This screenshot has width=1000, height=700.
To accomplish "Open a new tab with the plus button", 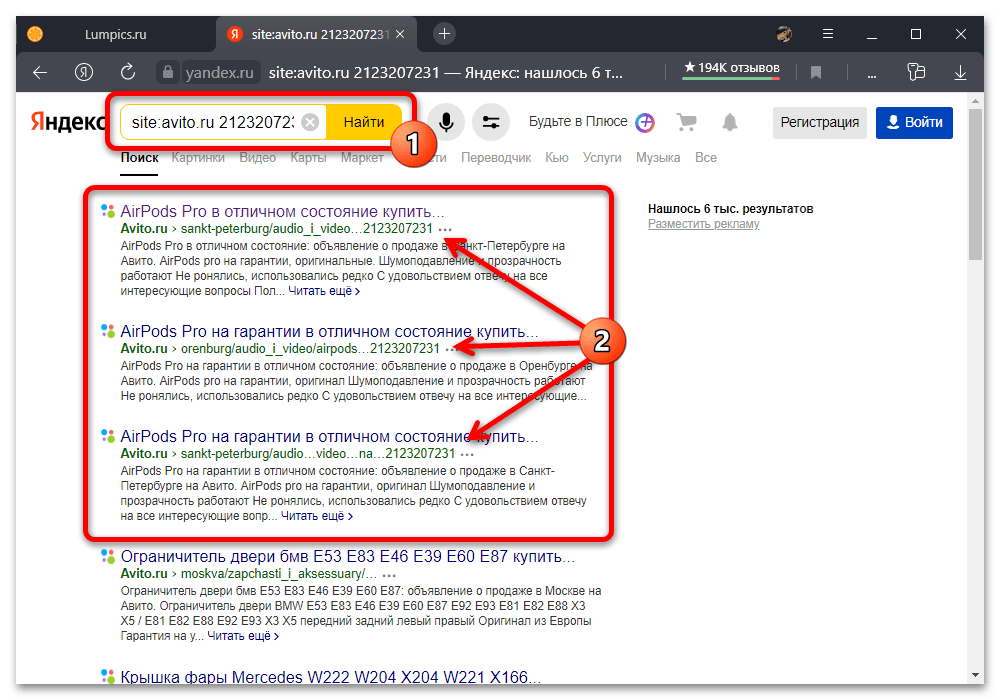I will pos(445,34).
